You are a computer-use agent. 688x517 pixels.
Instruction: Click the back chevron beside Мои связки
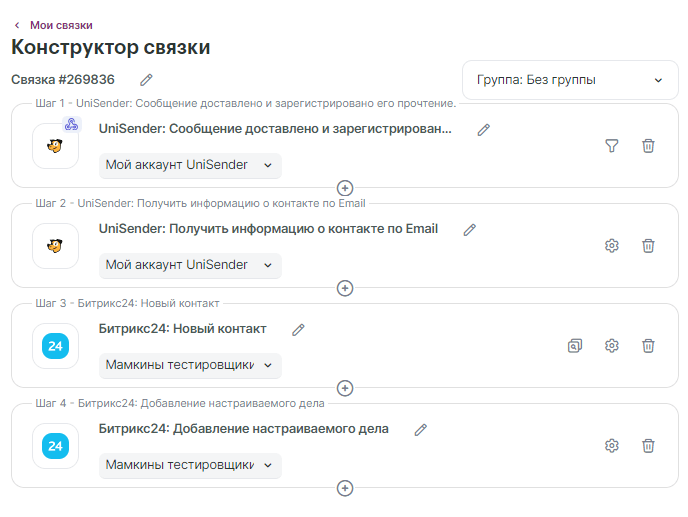pyautogui.click(x=17, y=25)
